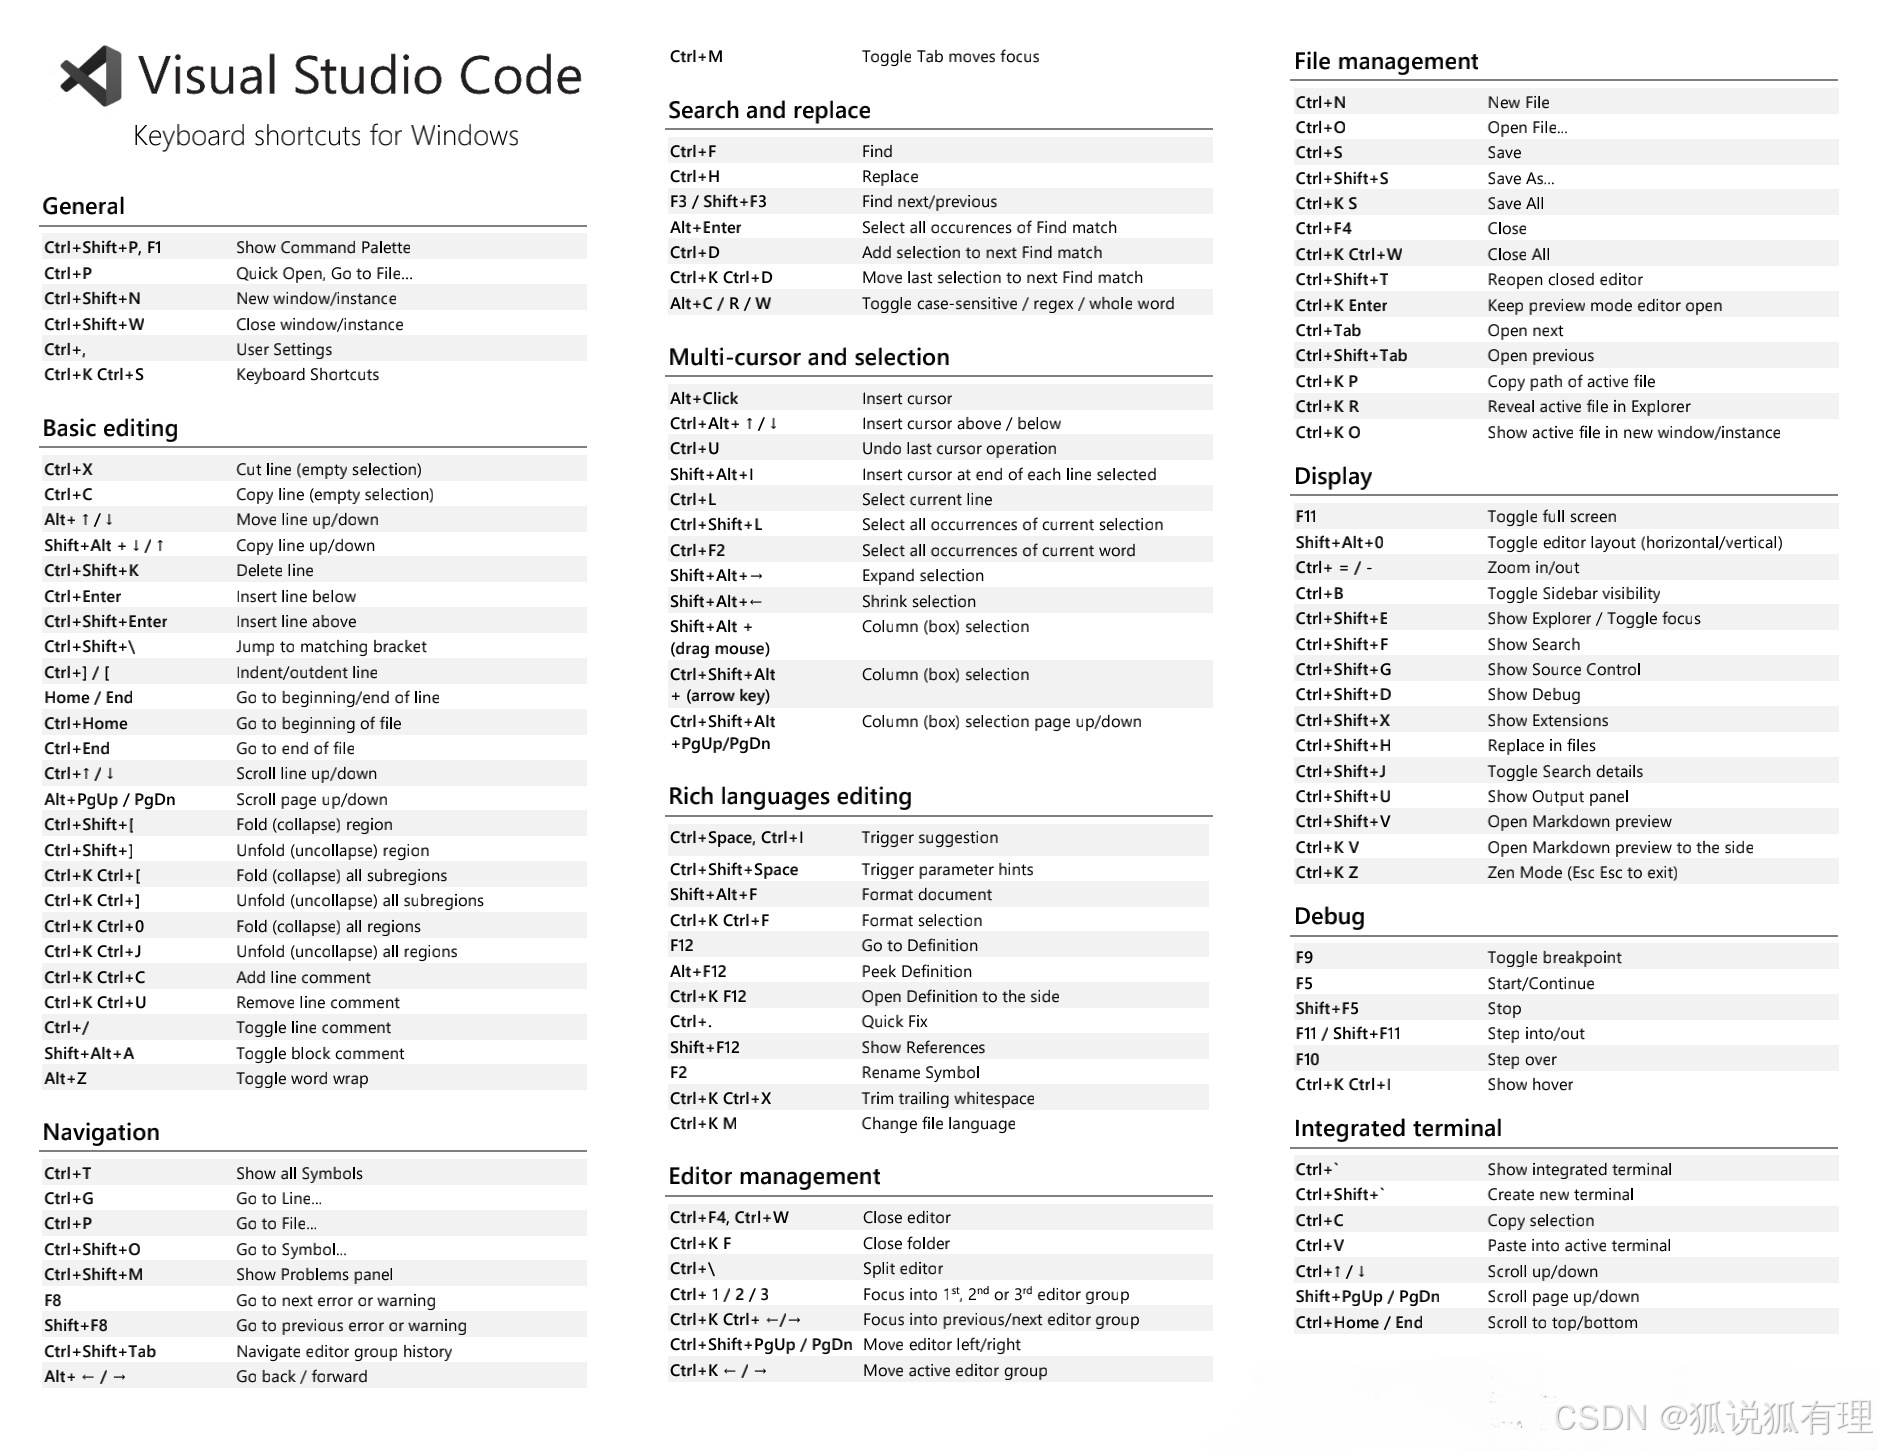Click the Visual Studio Code logo icon
This screenshot has height=1450, width=1877.
91,75
